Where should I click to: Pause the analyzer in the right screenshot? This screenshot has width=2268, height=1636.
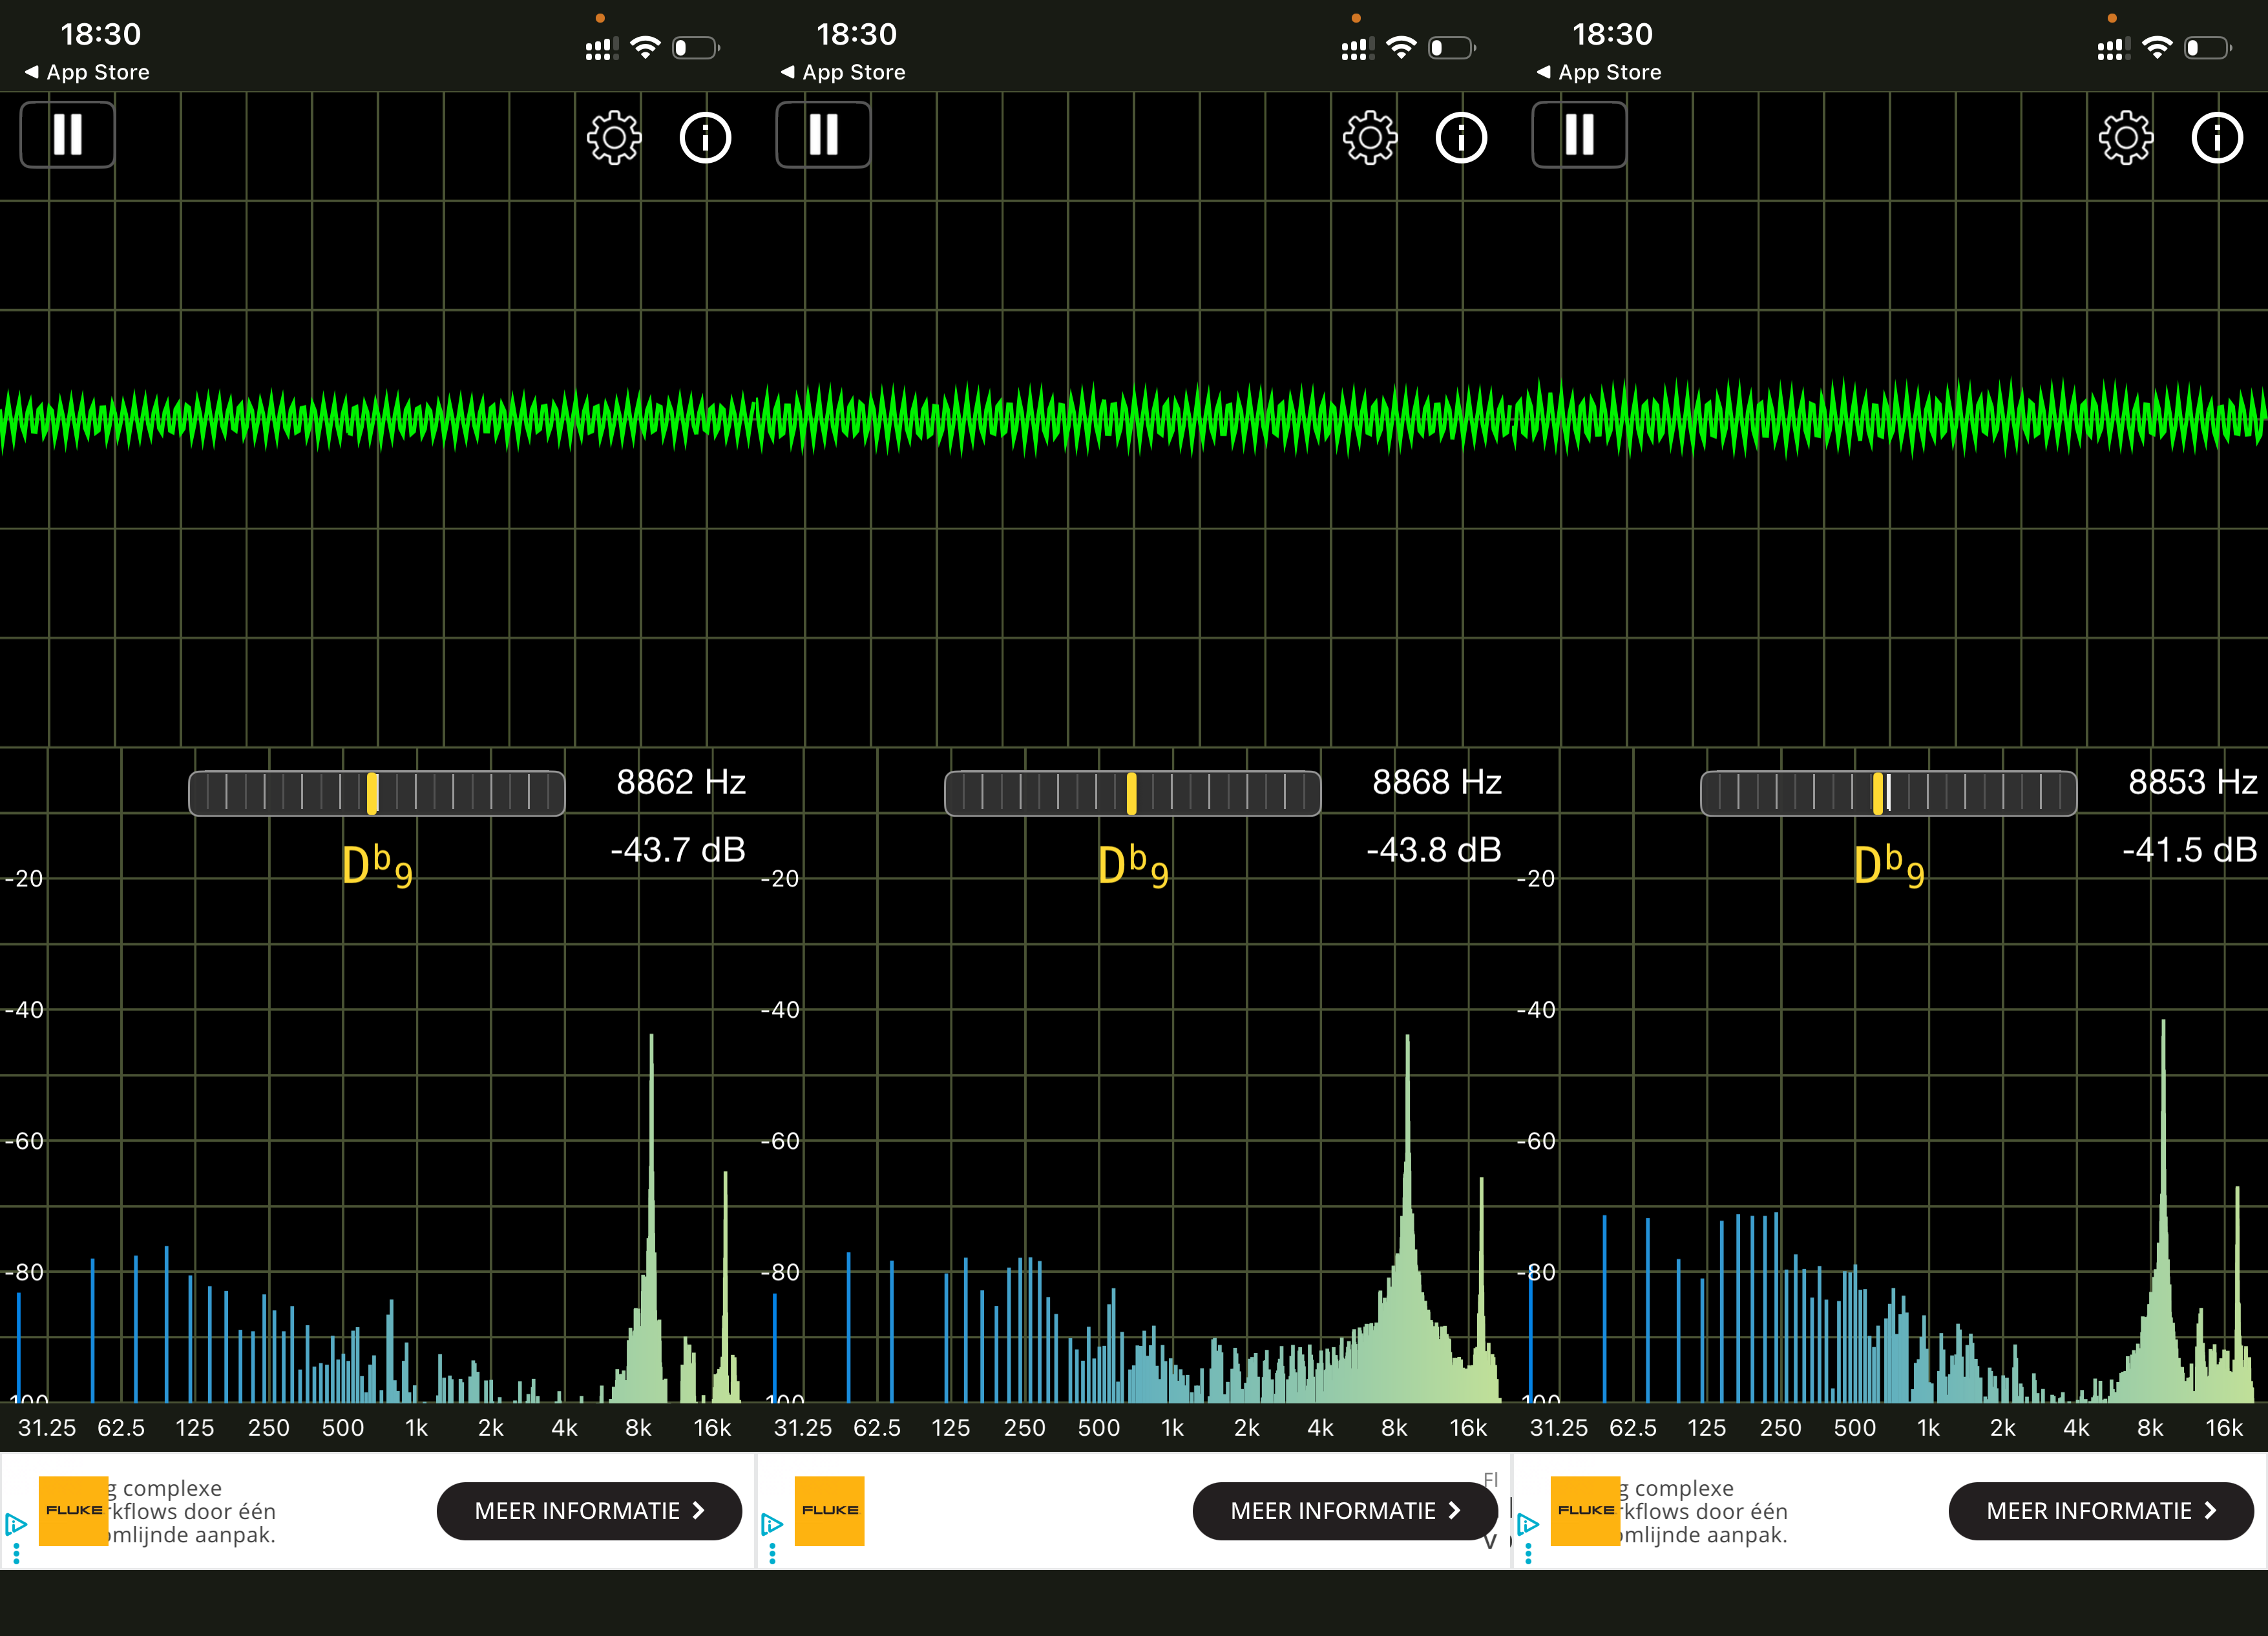[1579, 134]
